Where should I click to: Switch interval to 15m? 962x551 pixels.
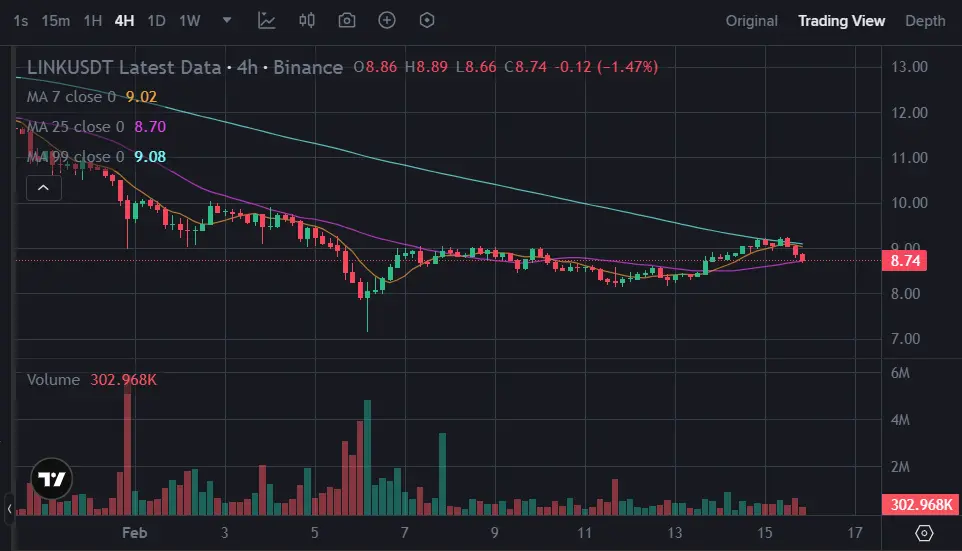click(x=56, y=20)
